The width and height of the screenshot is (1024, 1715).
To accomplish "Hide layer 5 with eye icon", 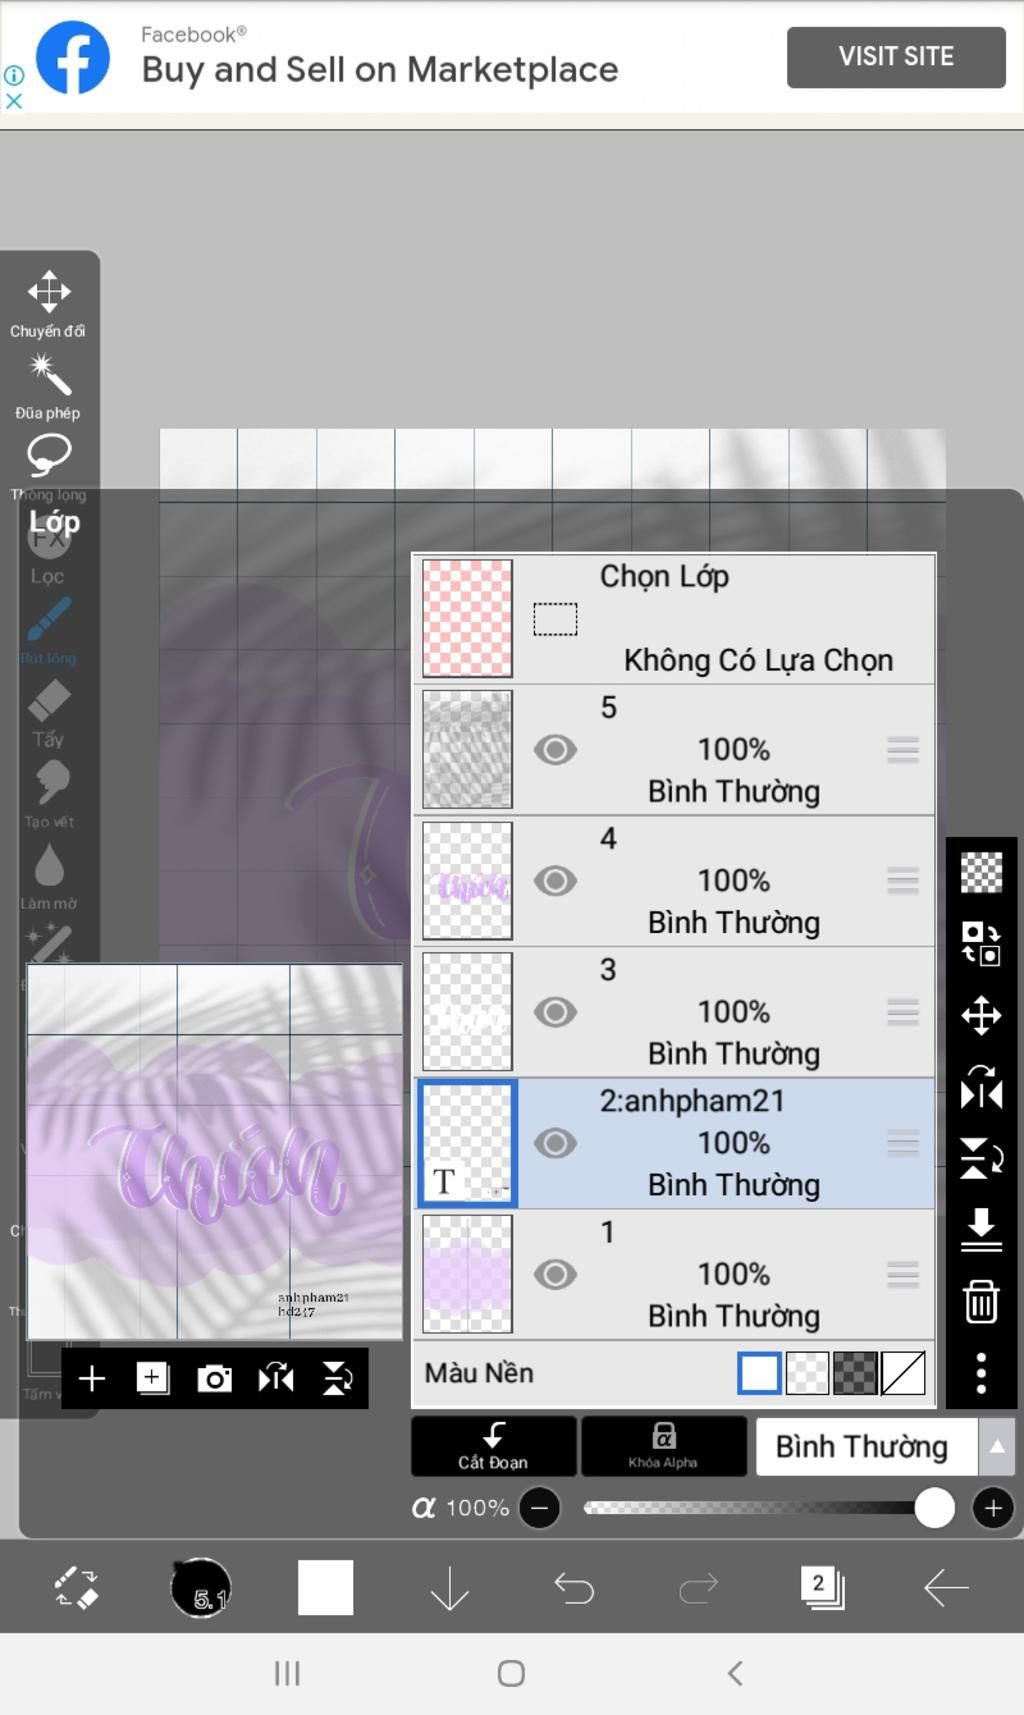I will coord(555,750).
